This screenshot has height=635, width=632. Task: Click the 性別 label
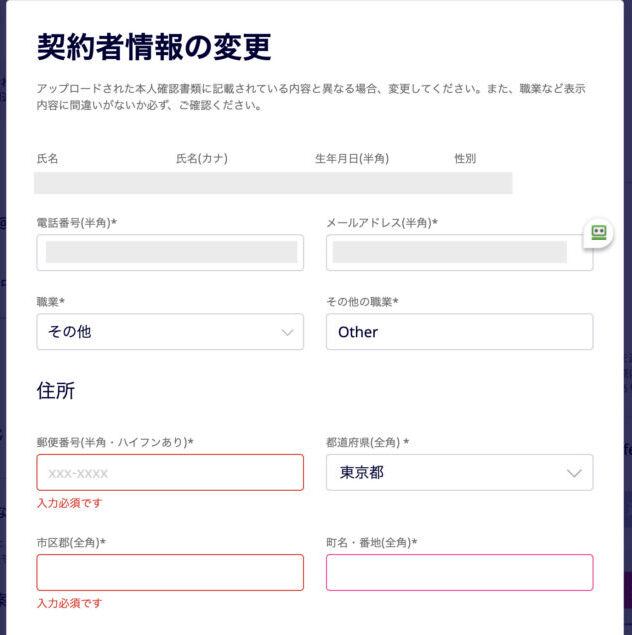point(465,158)
